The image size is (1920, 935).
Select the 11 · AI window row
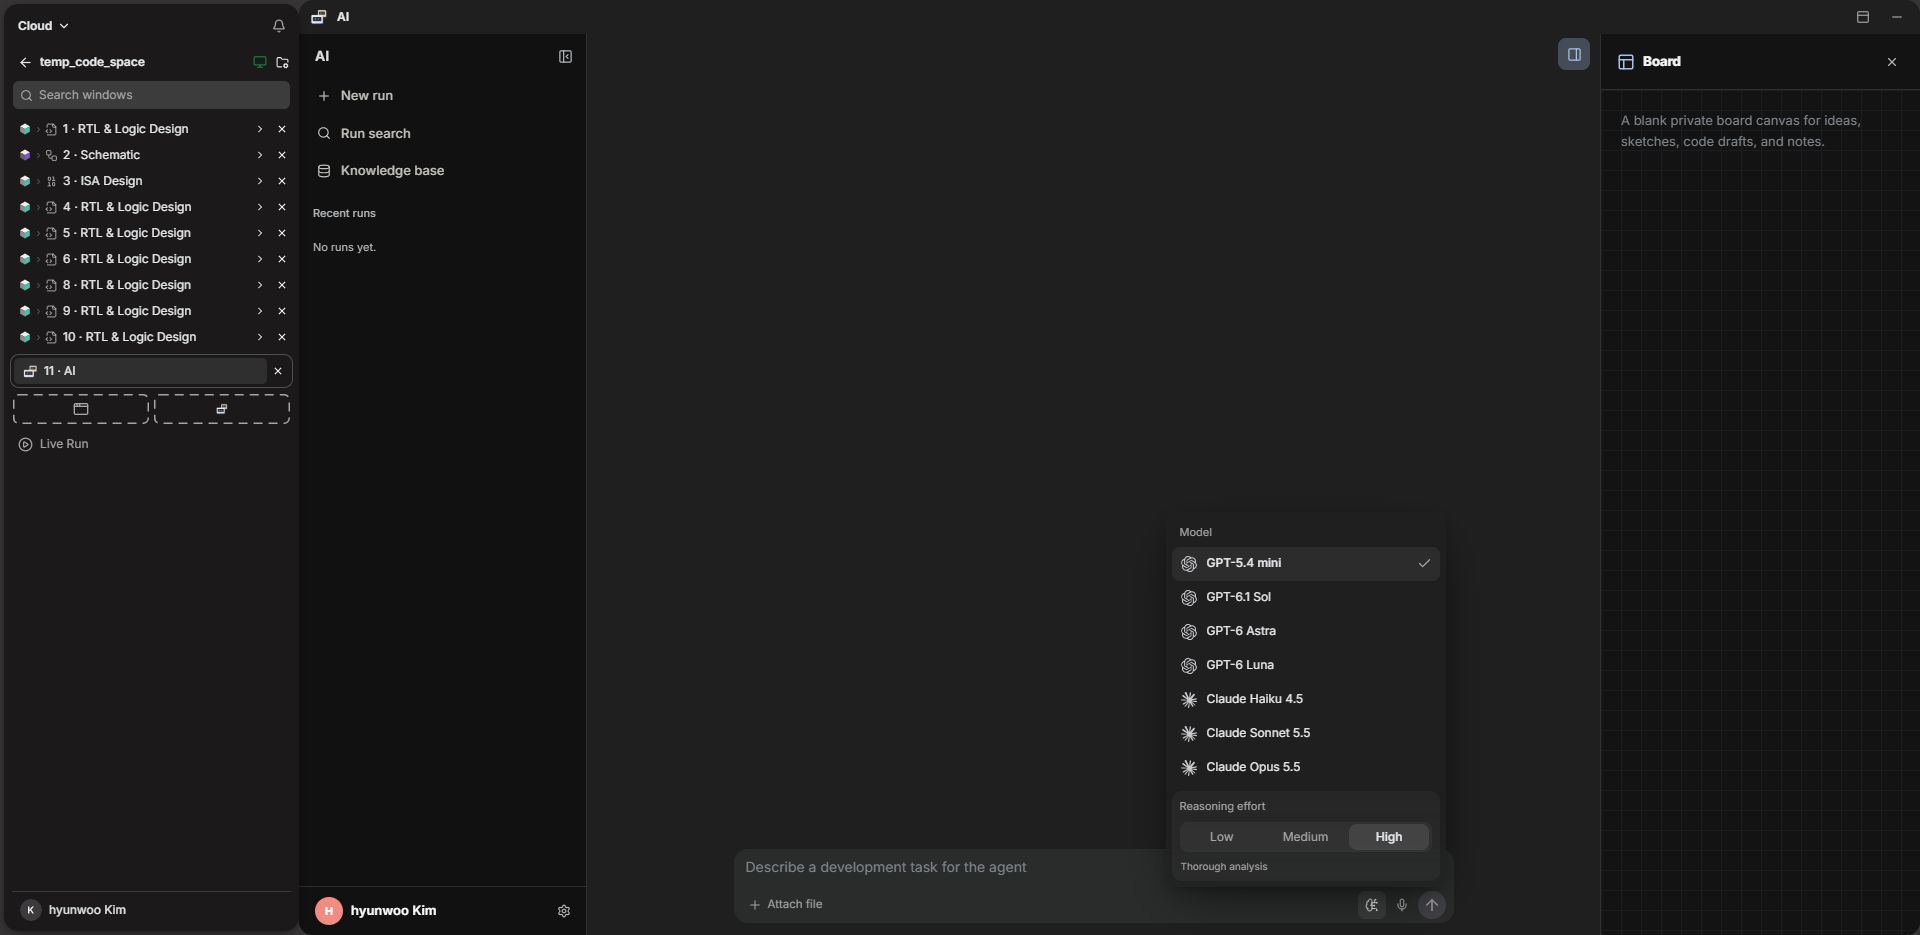(x=140, y=371)
